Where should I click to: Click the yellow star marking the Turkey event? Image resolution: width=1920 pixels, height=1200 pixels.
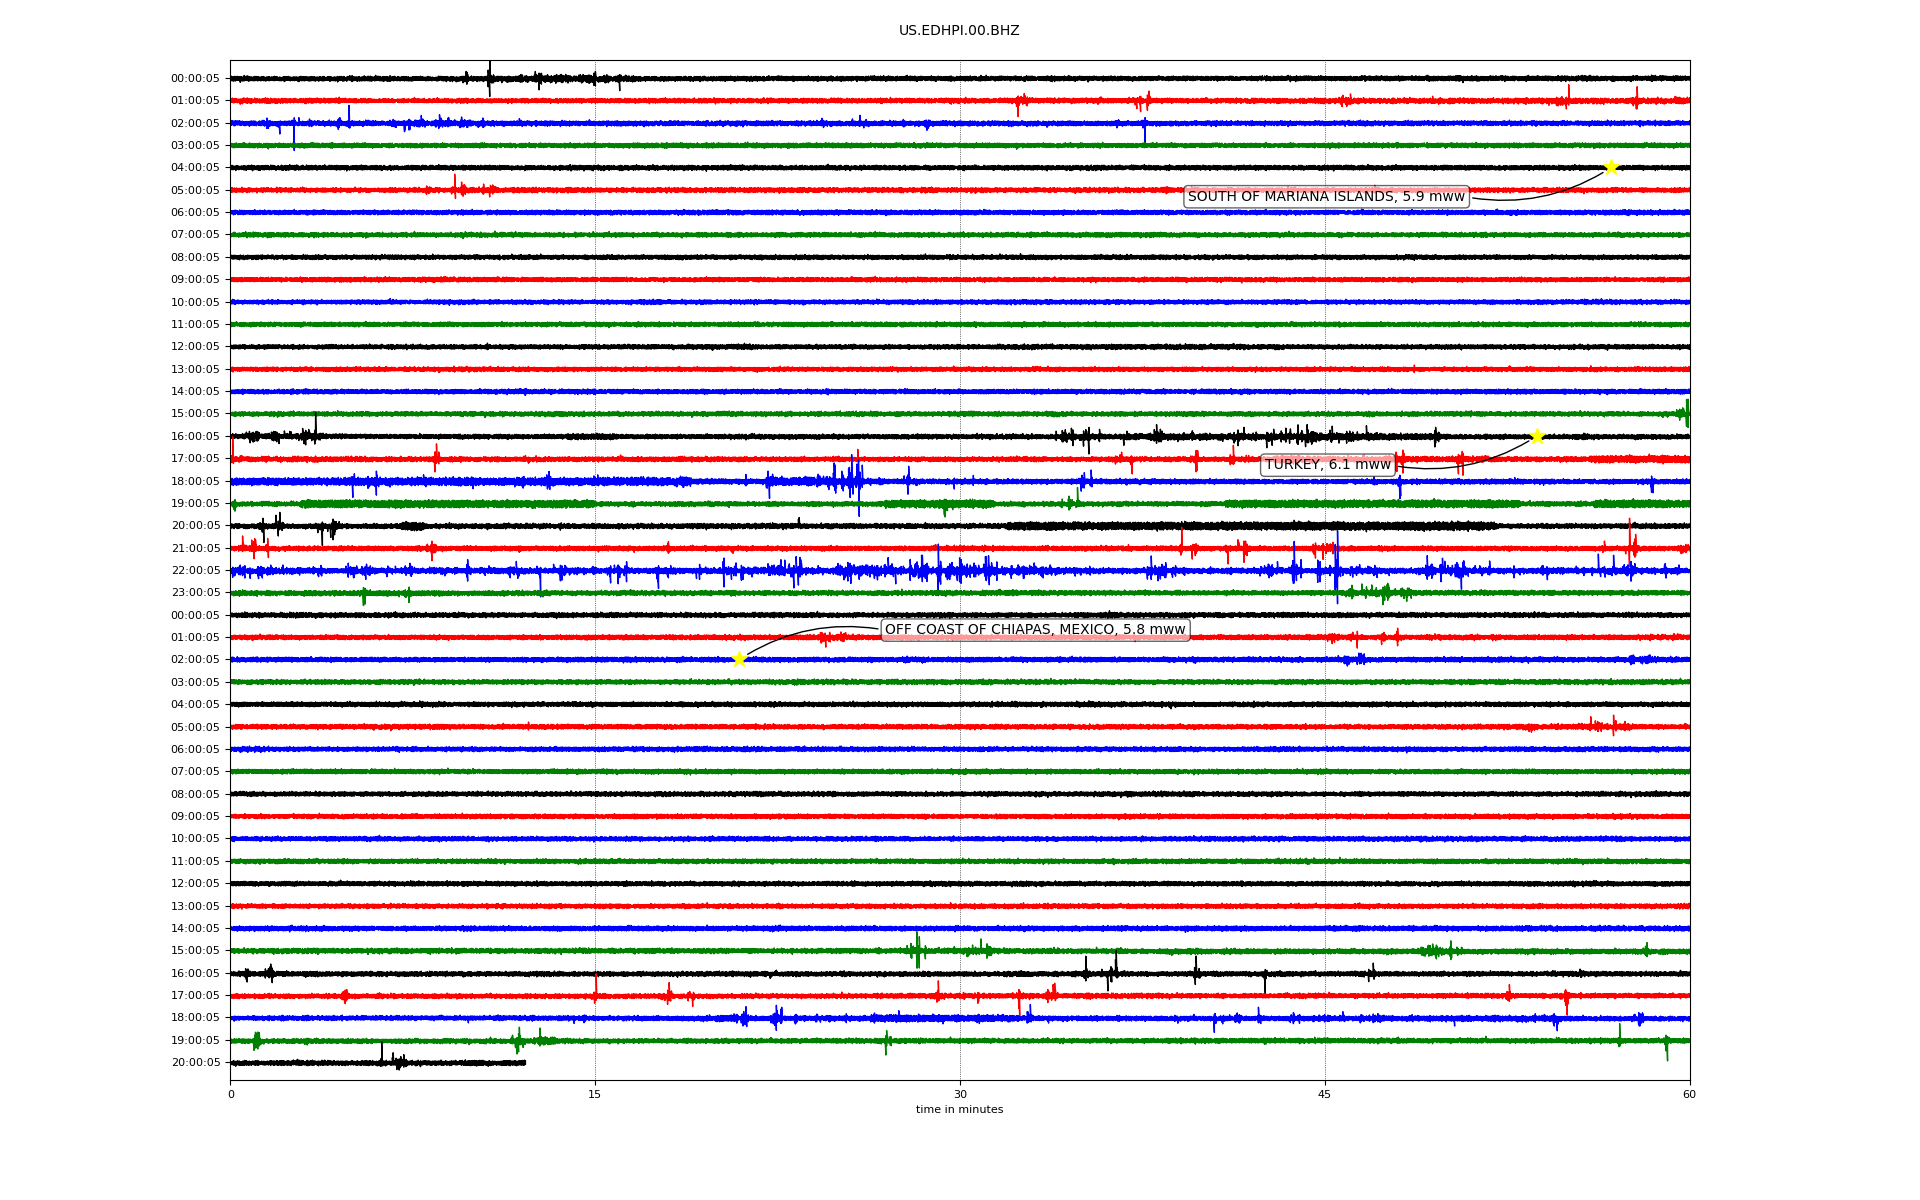pyautogui.click(x=1537, y=436)
